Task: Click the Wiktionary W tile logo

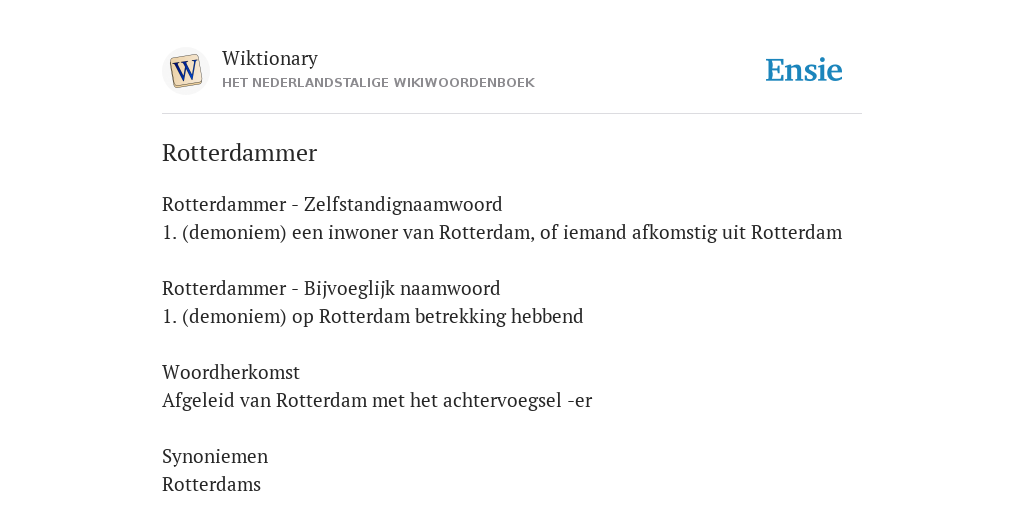Action: (x=185, y=71)
